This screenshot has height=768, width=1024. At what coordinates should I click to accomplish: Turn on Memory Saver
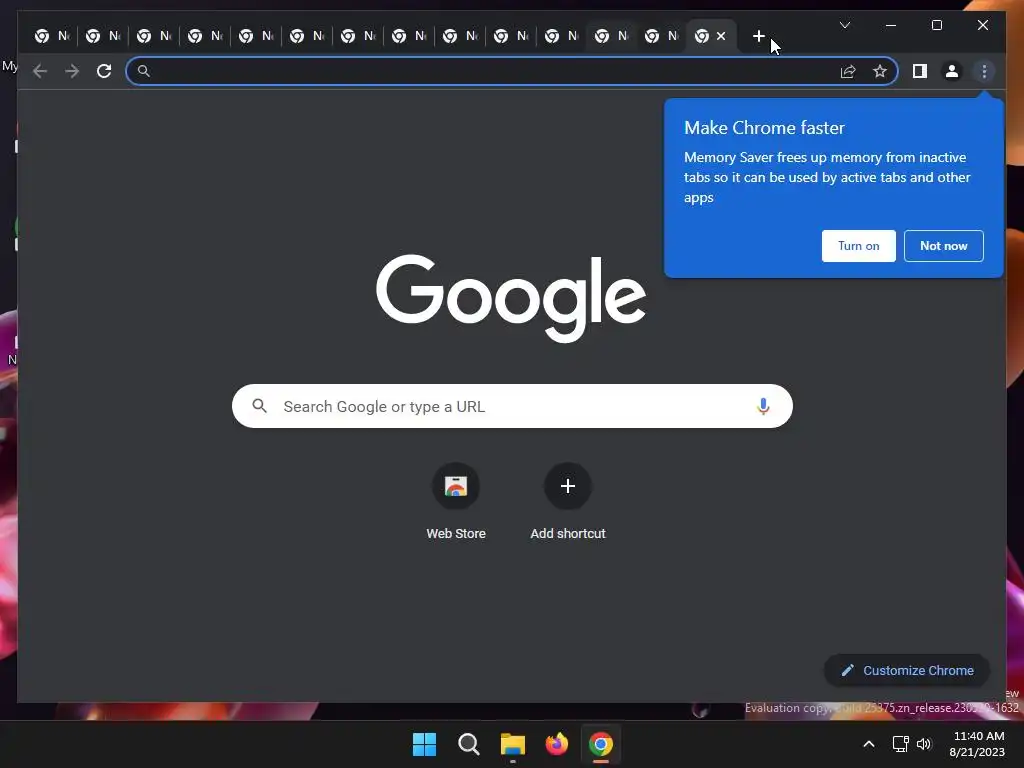click(x=859, y=246)
